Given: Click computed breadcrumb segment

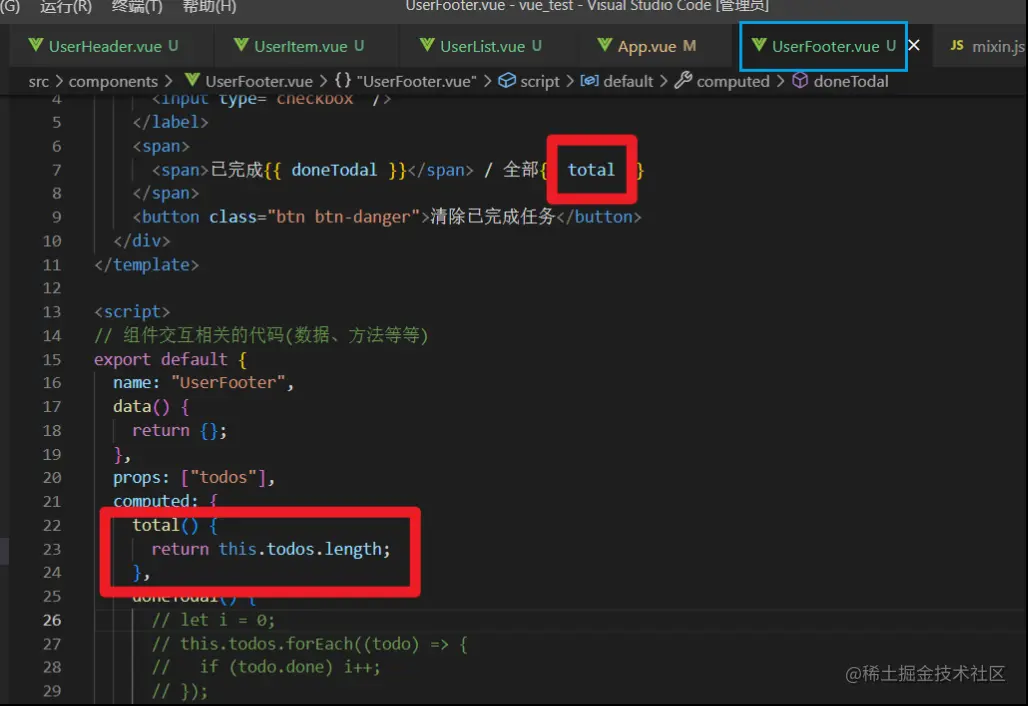Looking at the screenshot, I should point(733,81).
